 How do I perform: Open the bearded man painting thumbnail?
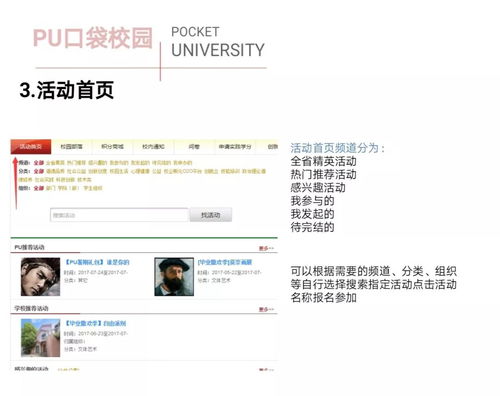click(174, 277)
